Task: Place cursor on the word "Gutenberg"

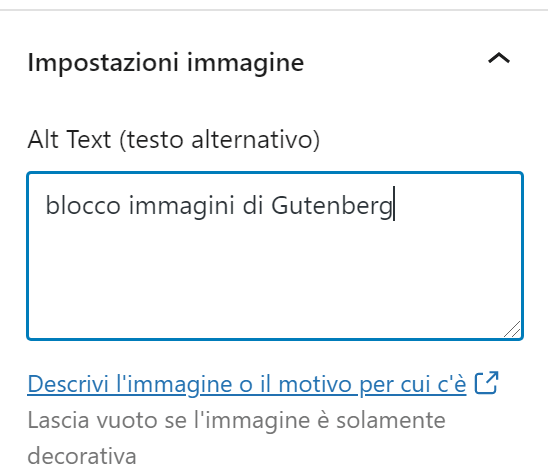Action: [332, 205]
